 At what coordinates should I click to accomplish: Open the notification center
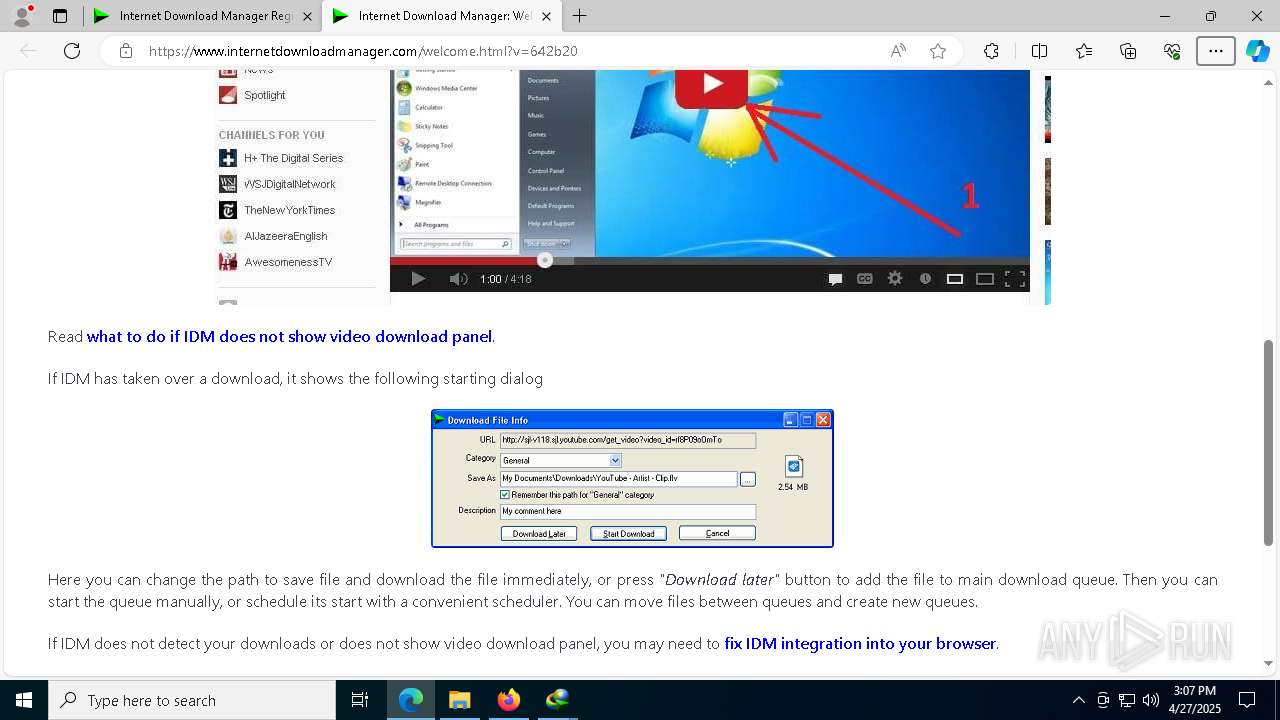(x=1247, y=700)
